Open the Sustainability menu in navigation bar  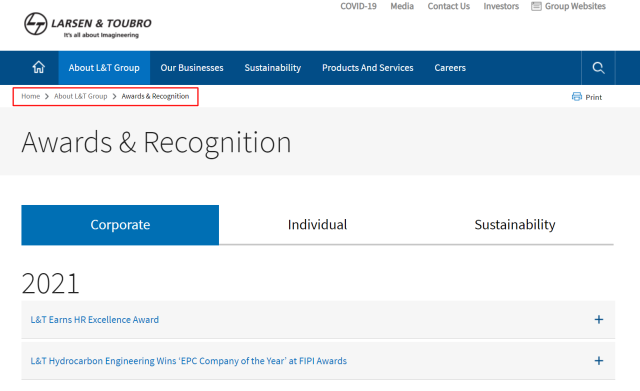coord(273,68)
